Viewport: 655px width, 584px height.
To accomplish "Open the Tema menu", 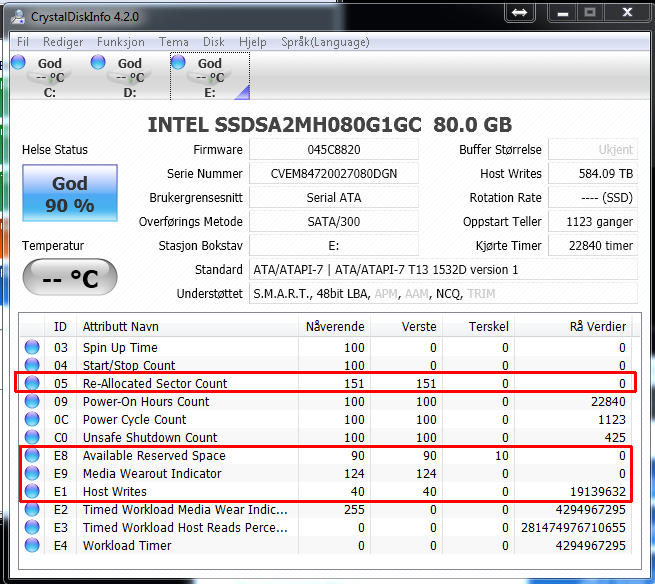I will coord(173,42).
